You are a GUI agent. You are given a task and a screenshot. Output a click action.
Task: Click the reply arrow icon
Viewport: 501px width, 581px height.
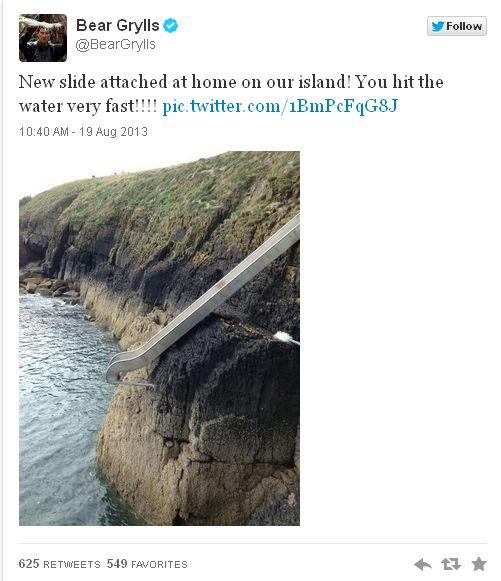(x=423, y=565)
